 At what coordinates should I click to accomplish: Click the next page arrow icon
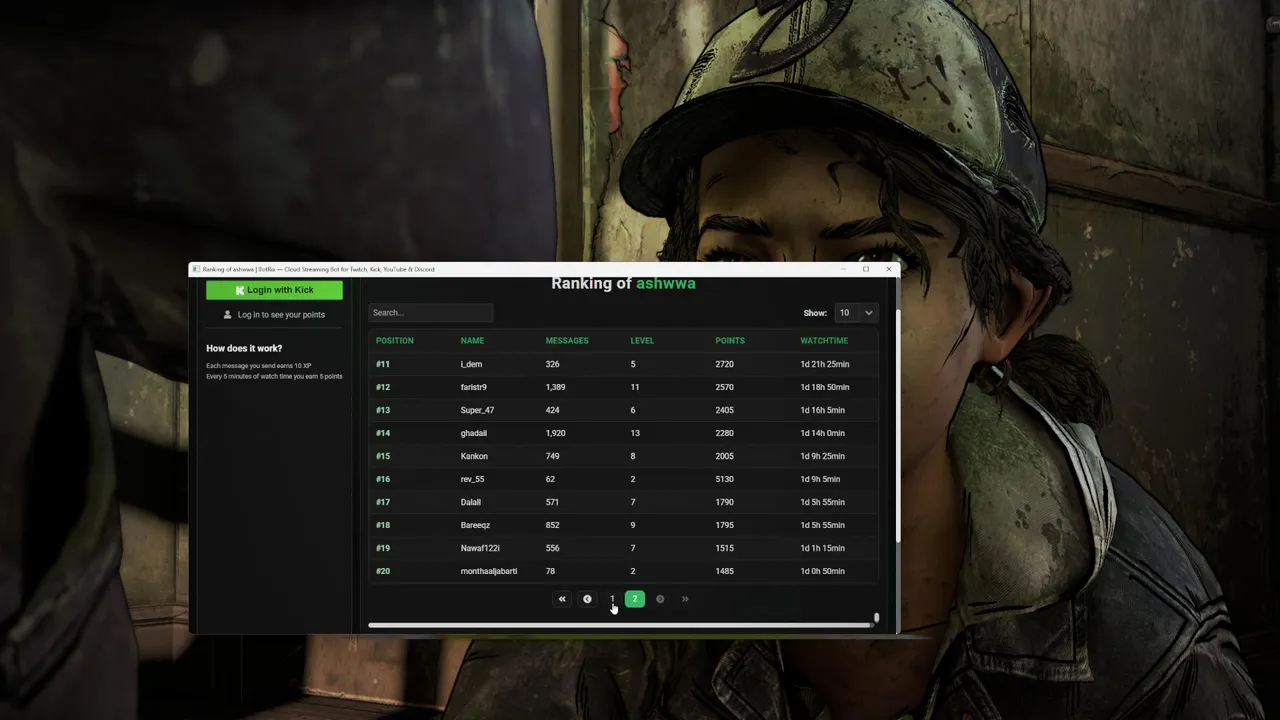tap(660, 599)
